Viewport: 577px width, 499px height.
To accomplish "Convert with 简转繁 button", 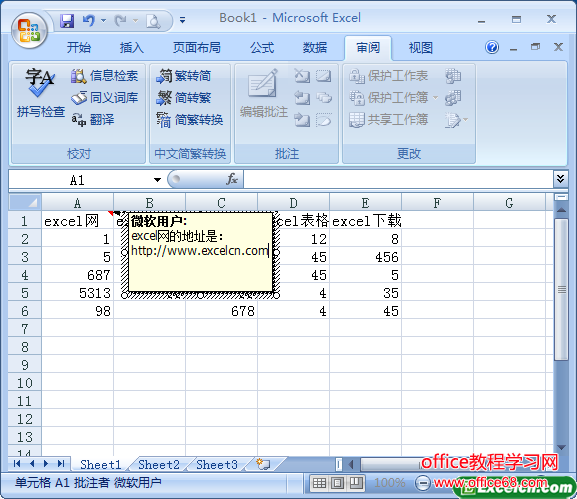I will [183, 98].
